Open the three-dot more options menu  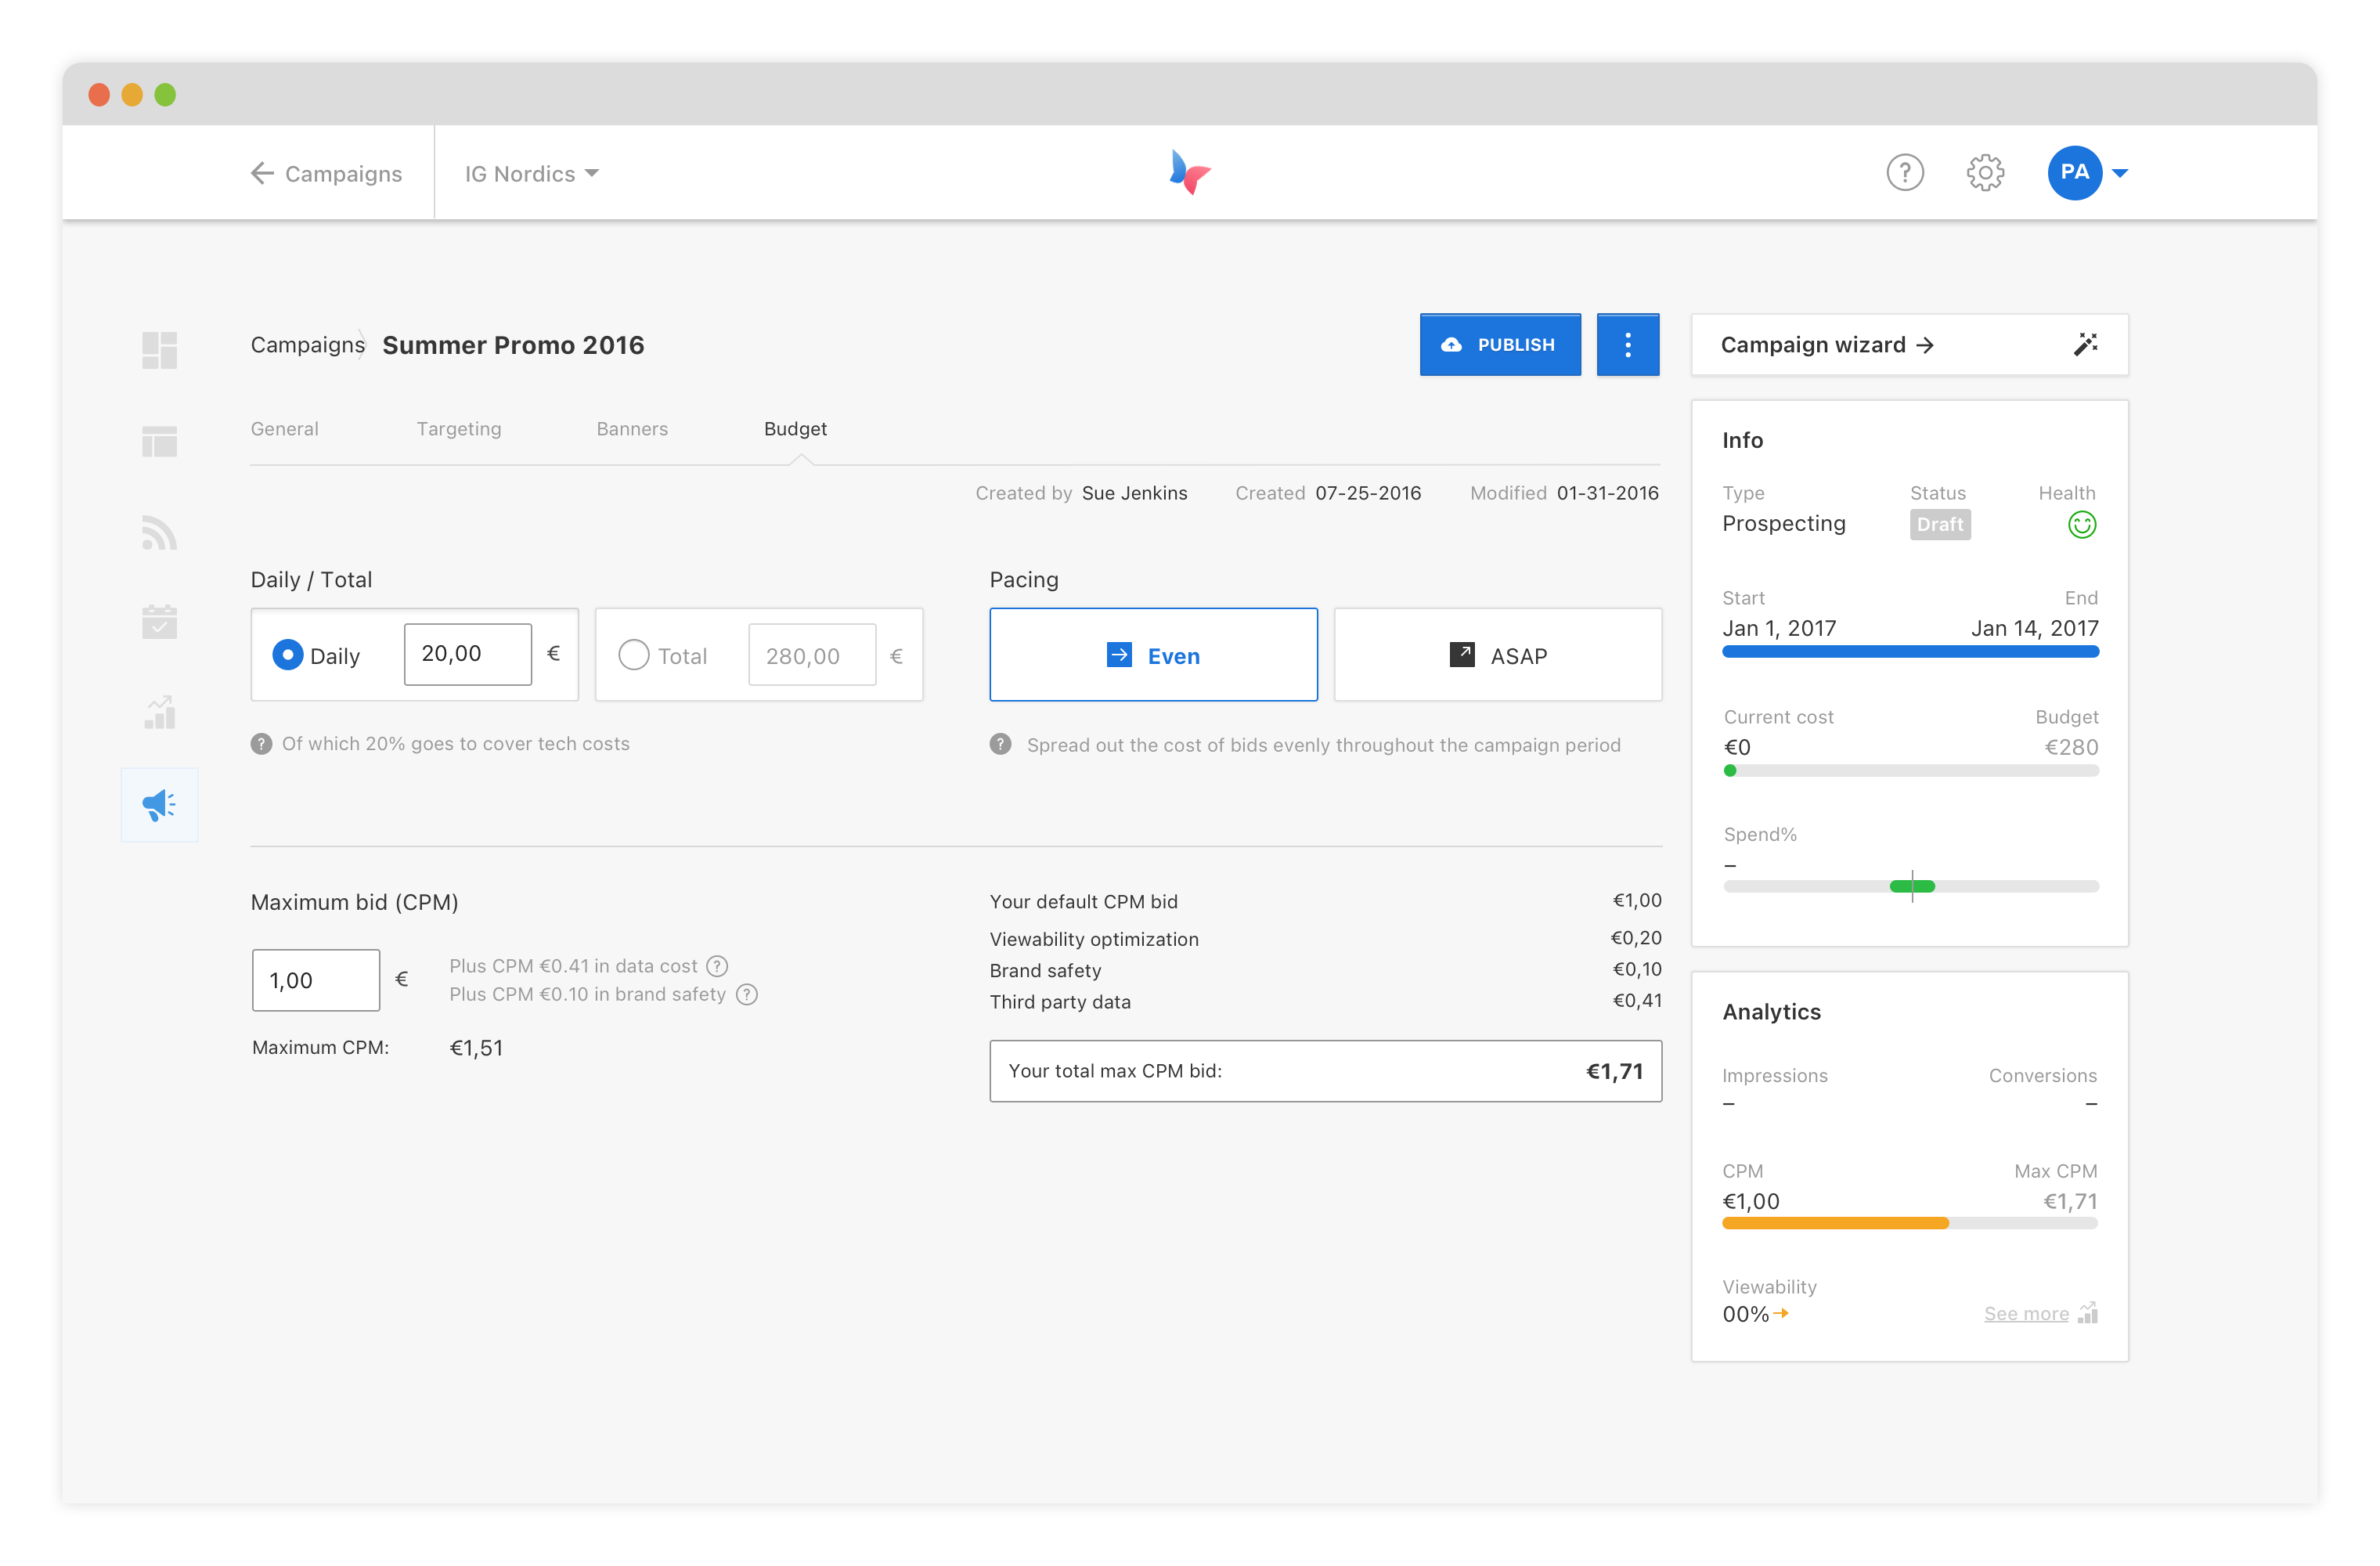point(1627,345)
